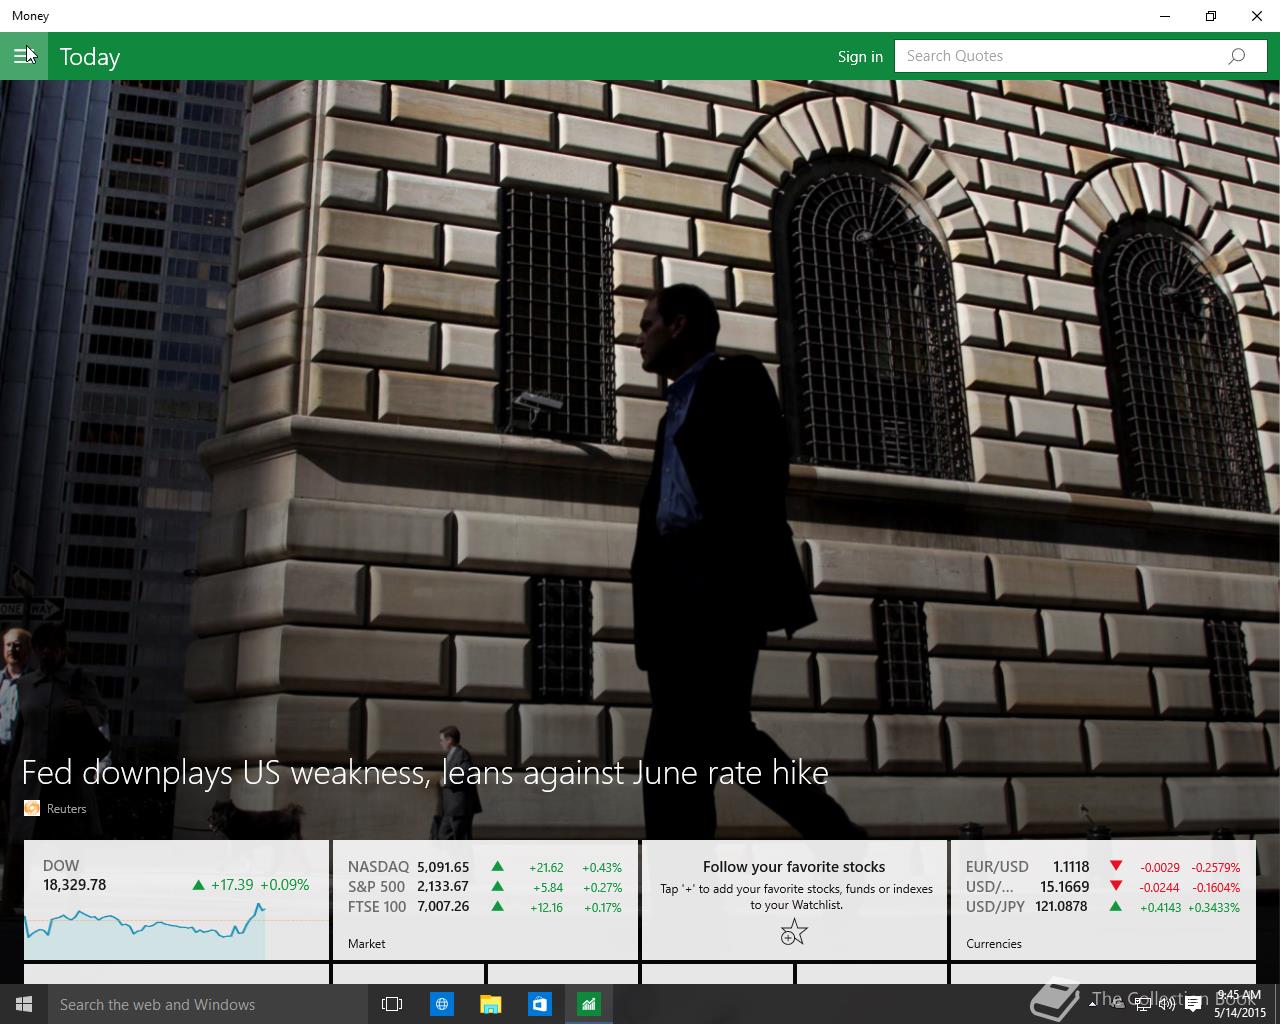Click the volume speaker tray icon
Viewport: 1280px width, 1024px height.
tap(1167, 1004)
